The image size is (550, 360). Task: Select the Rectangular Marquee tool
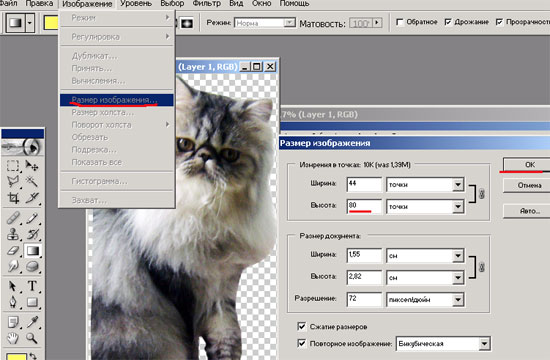pos(13,165)
